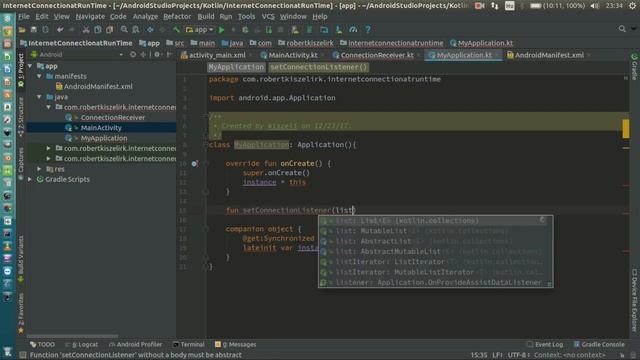Click the Paste toolbar icon
Screen dimensions: 640x360
[109, 29]
